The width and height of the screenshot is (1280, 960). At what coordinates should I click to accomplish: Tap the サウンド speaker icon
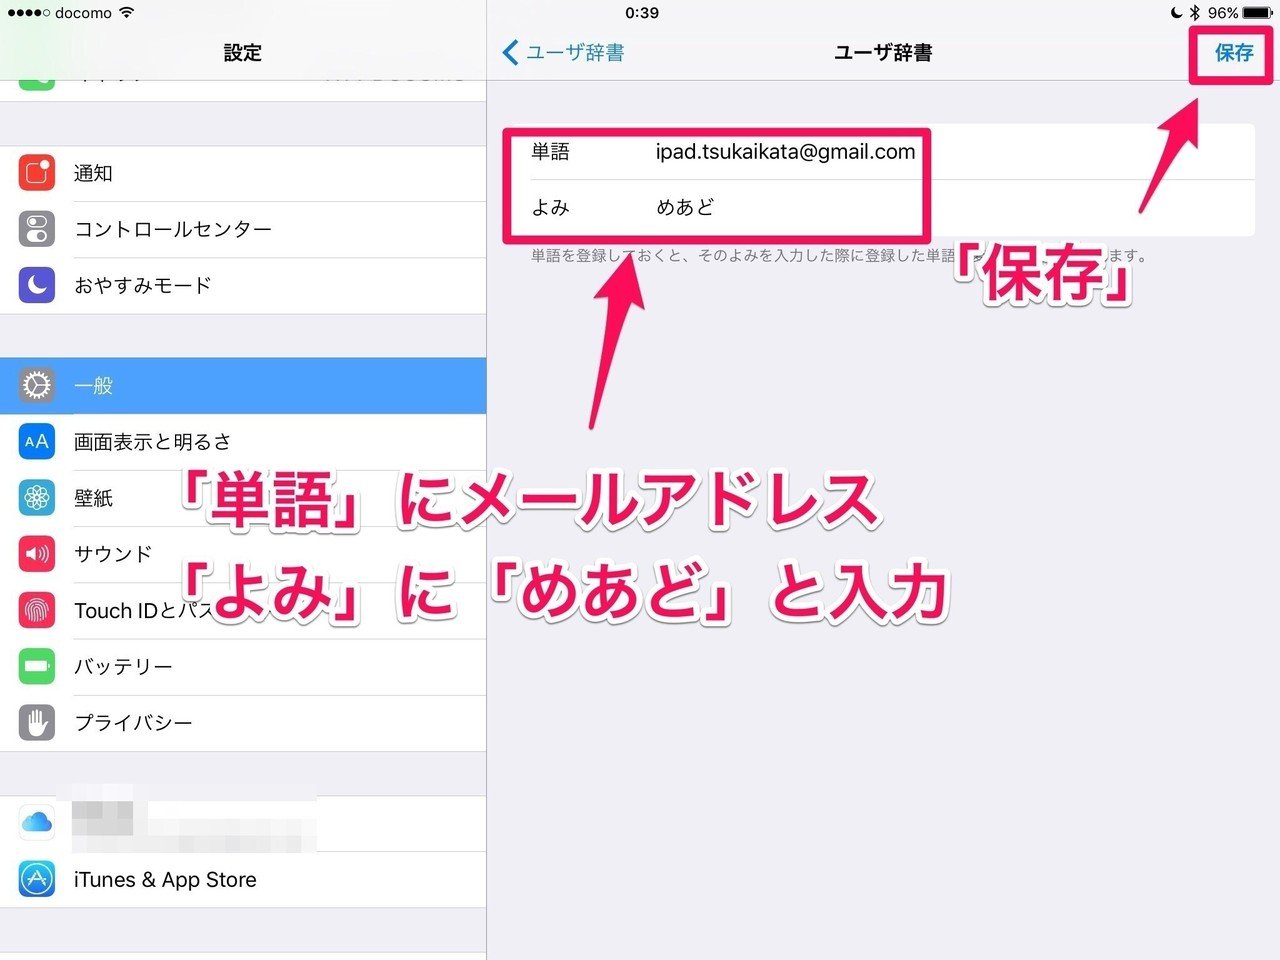(37, 553)
